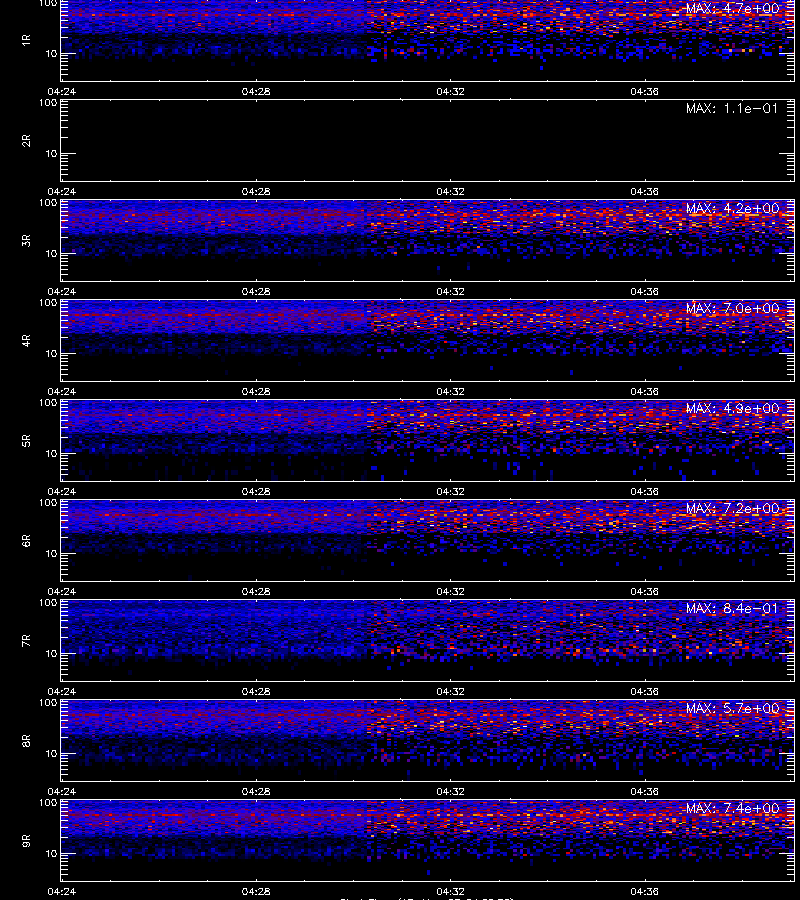Click inside the 3R spectrogram panel
Viewport: 800px width, 900px height.
[428, 240]
